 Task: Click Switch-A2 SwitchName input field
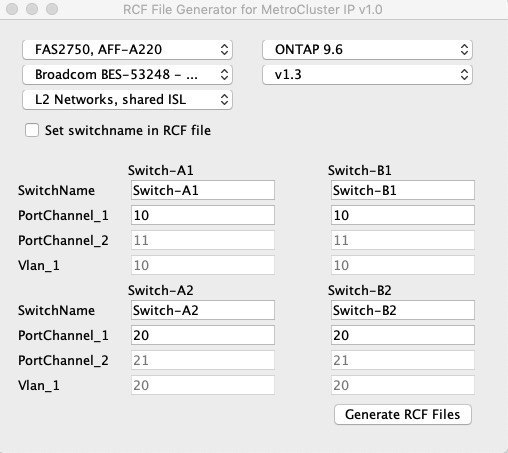tap(203, 310)
